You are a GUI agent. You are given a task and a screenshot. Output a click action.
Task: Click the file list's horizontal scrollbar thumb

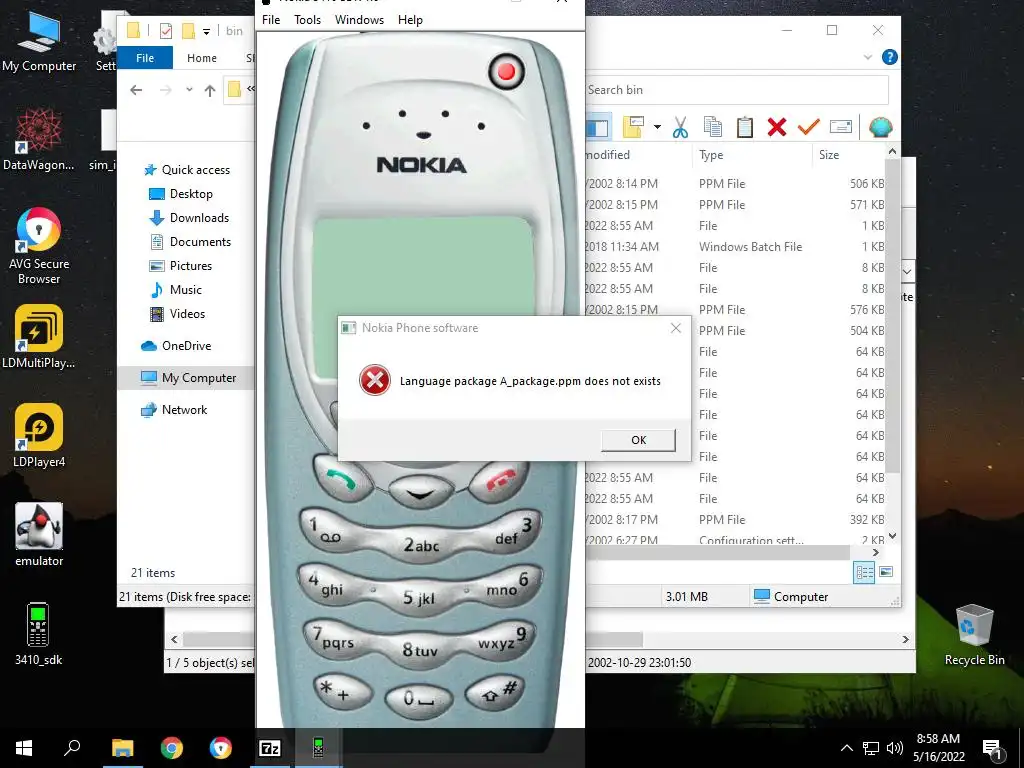tap(717, 552)
